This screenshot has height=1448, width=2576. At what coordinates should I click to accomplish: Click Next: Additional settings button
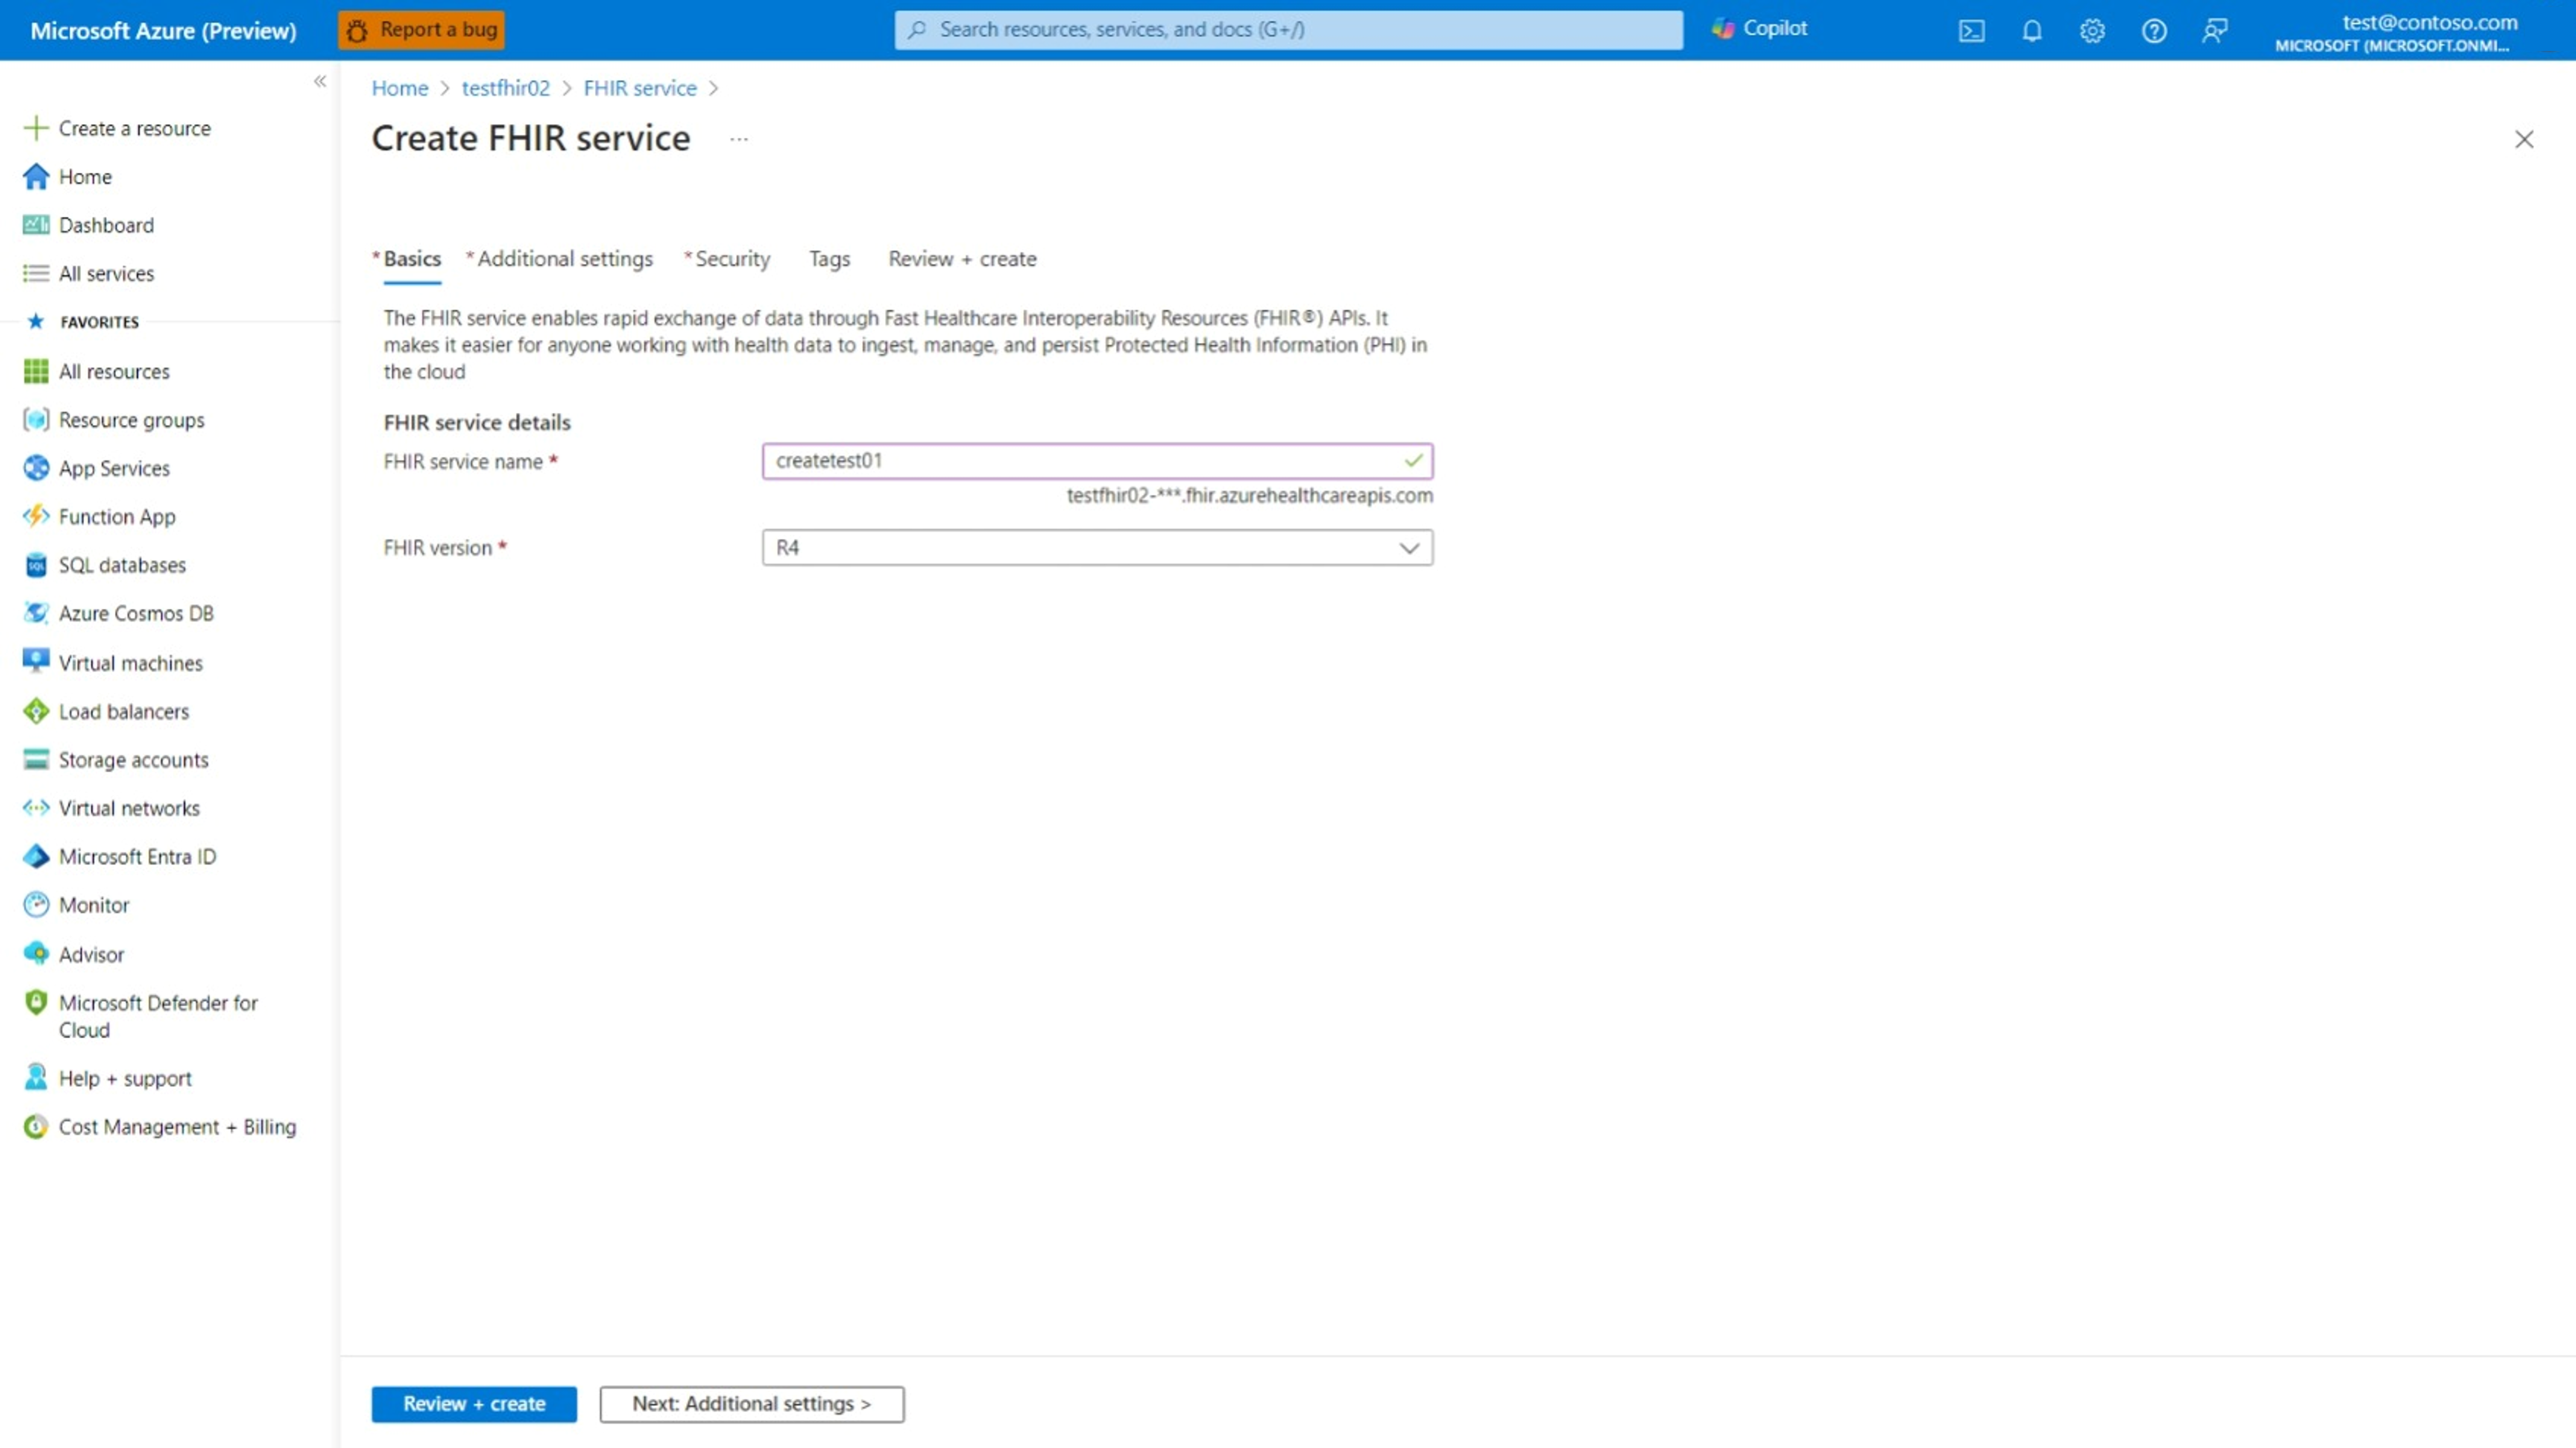[x=751, y=1403]
